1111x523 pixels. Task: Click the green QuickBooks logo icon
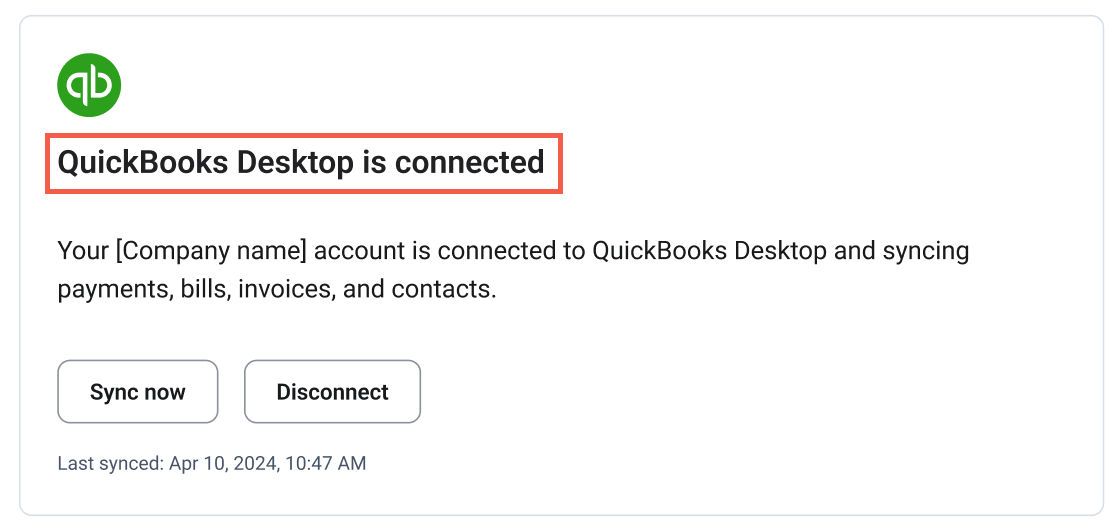coord(89,85)
